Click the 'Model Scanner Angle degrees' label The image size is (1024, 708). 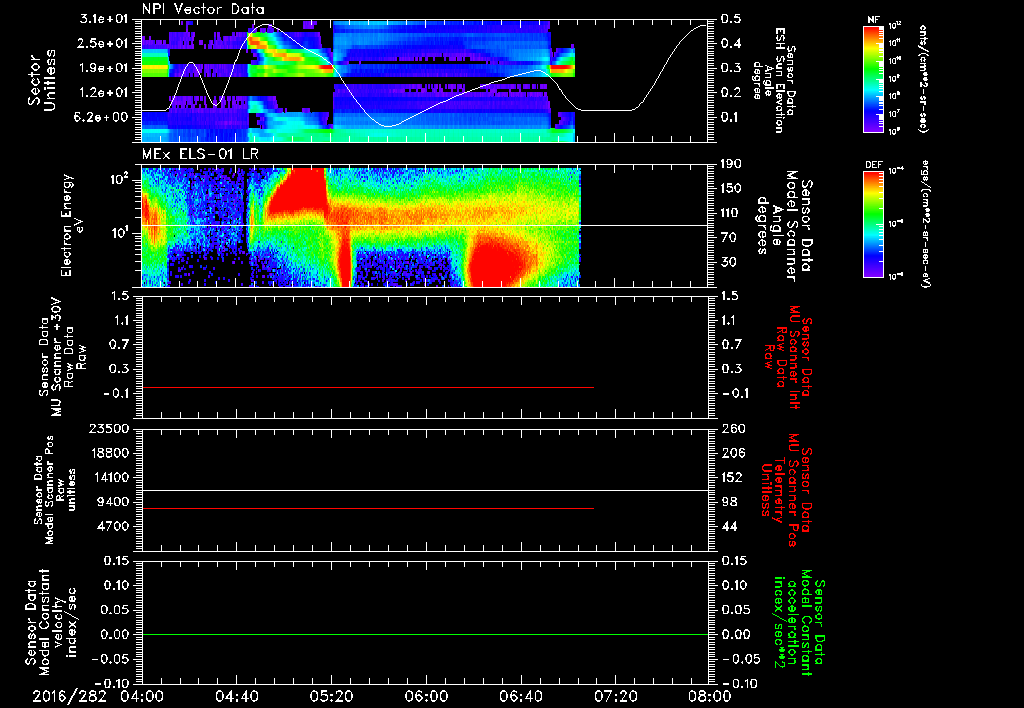(784, 226)
